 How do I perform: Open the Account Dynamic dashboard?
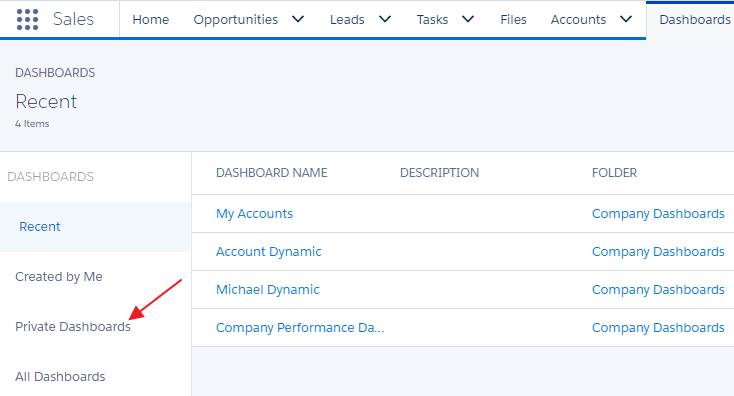pos(269,252)
